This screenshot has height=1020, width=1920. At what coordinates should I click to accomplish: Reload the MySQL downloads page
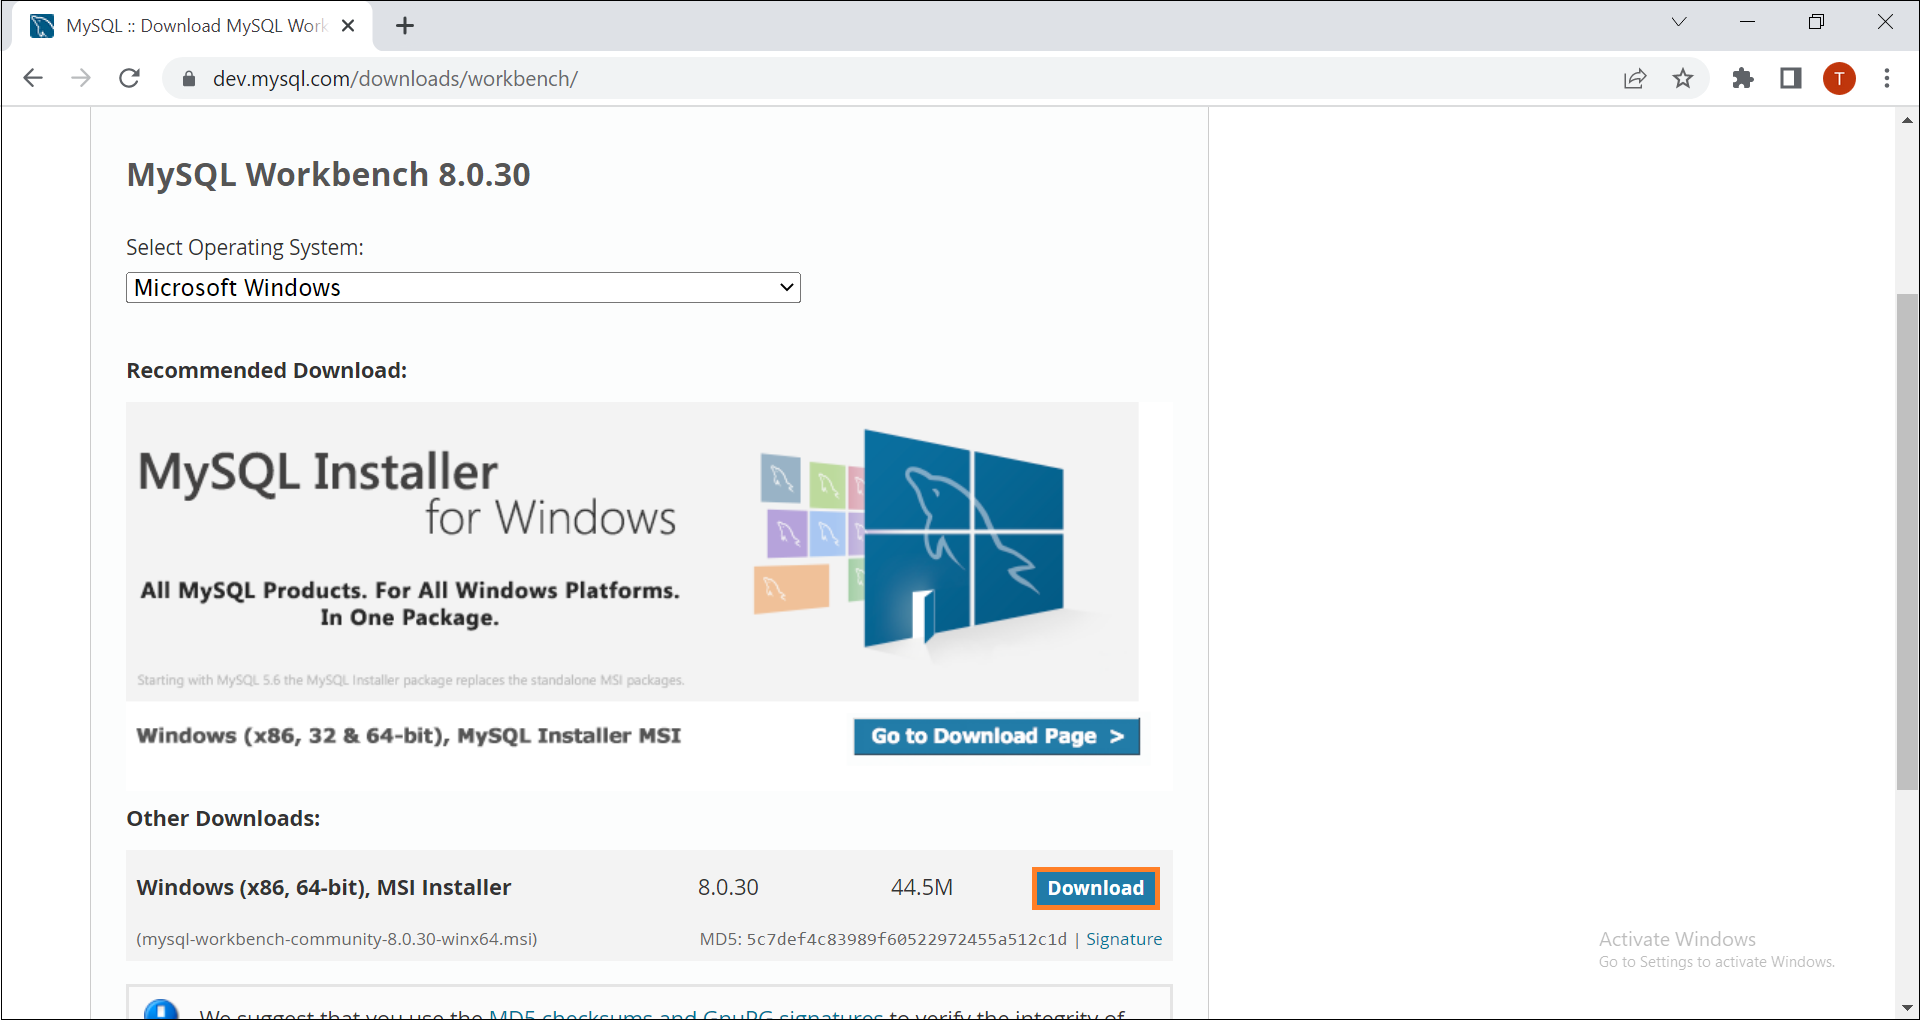(130, 78)
